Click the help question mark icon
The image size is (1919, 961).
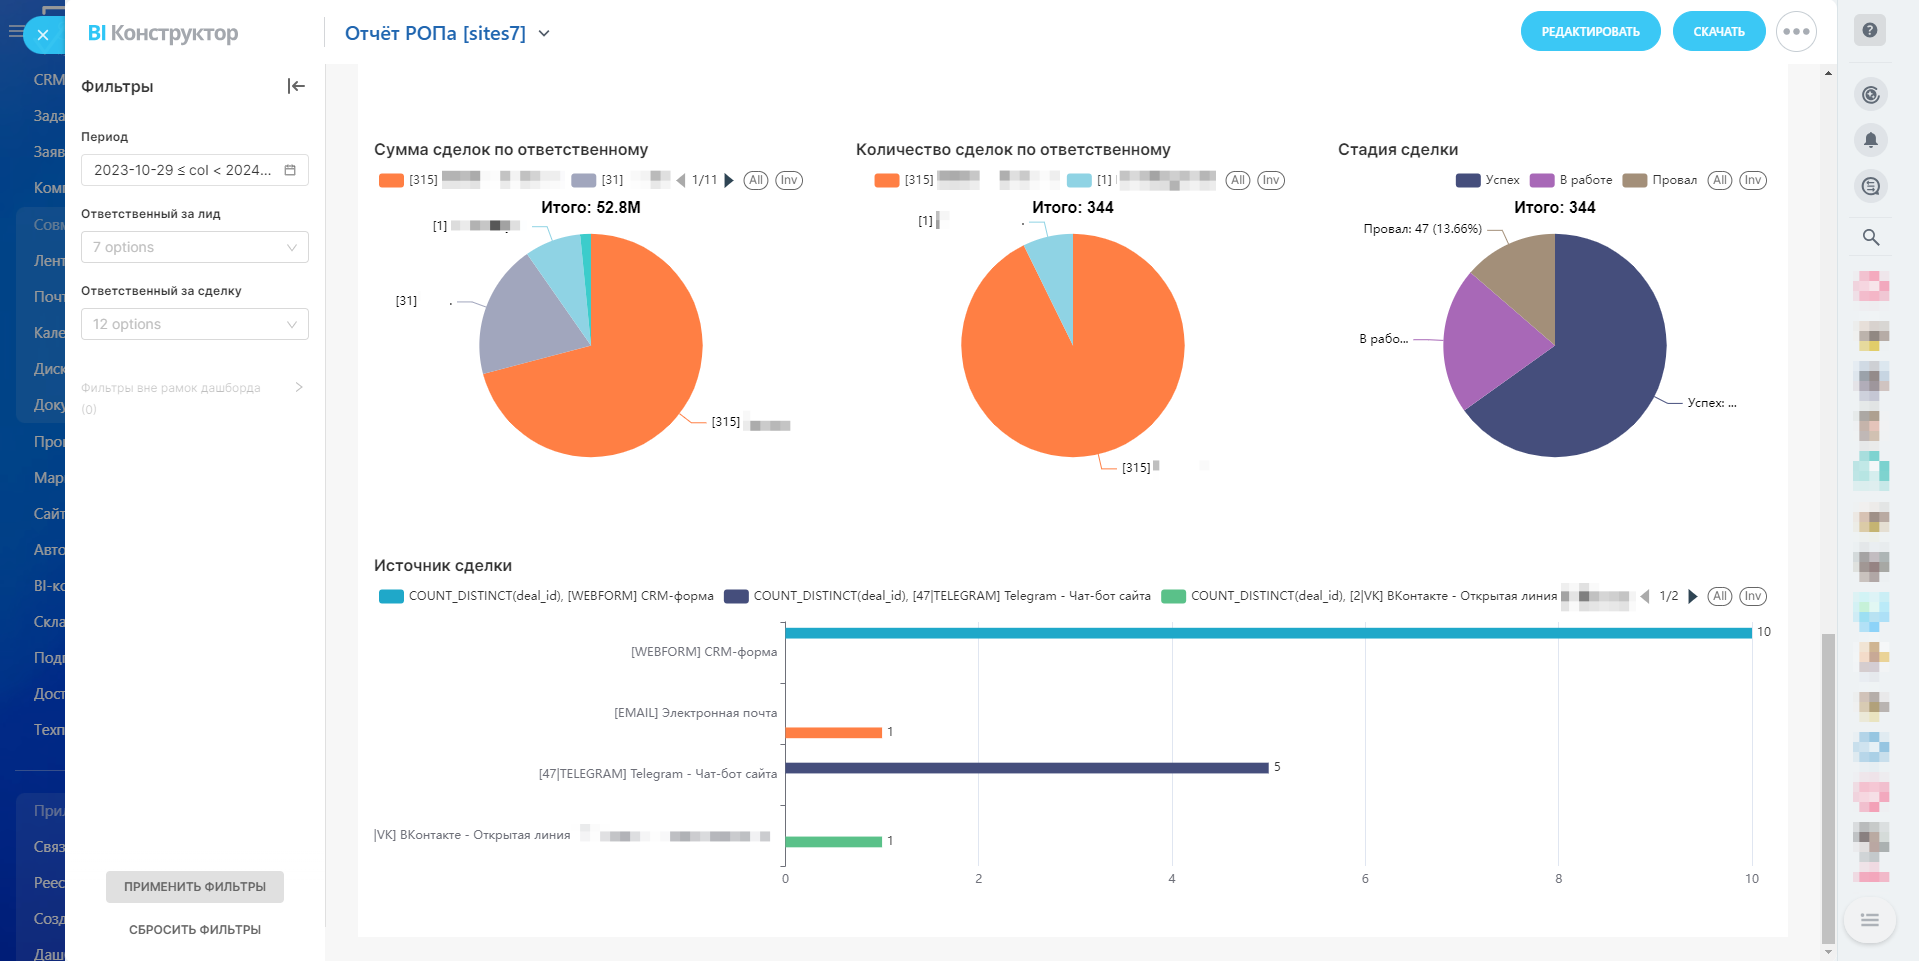tap(1869, 30)
